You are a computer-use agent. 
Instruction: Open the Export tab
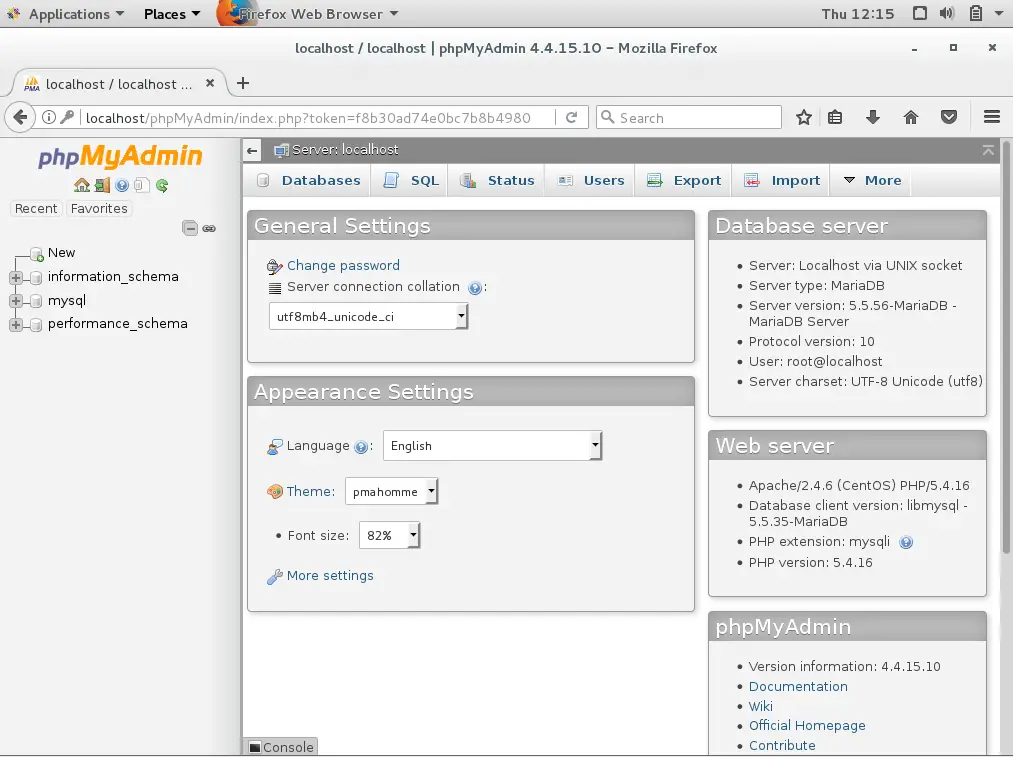[684, 181]
